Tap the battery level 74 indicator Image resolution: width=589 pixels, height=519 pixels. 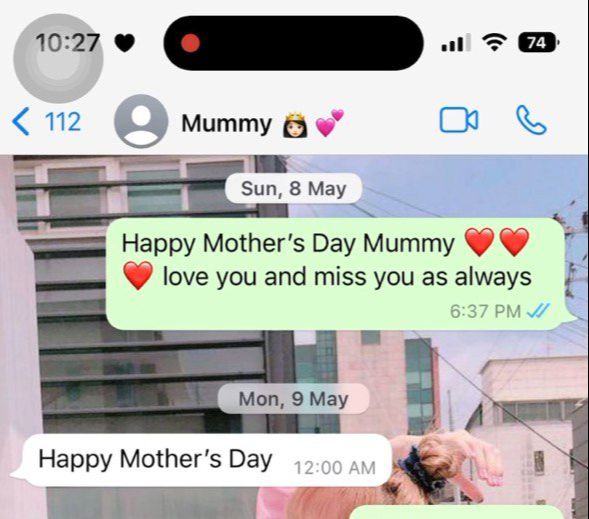pos(538,42)
